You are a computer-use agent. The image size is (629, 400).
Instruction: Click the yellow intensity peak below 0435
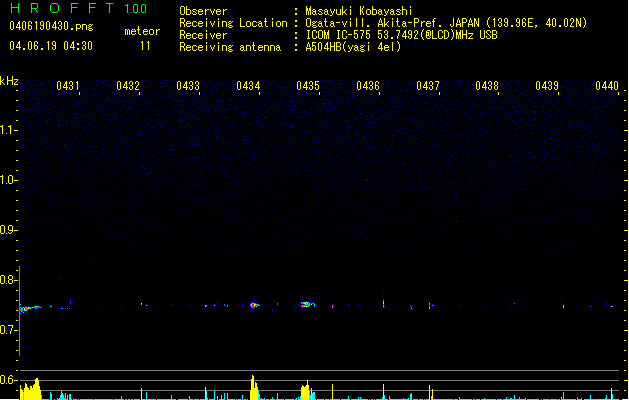coord(306,390)
